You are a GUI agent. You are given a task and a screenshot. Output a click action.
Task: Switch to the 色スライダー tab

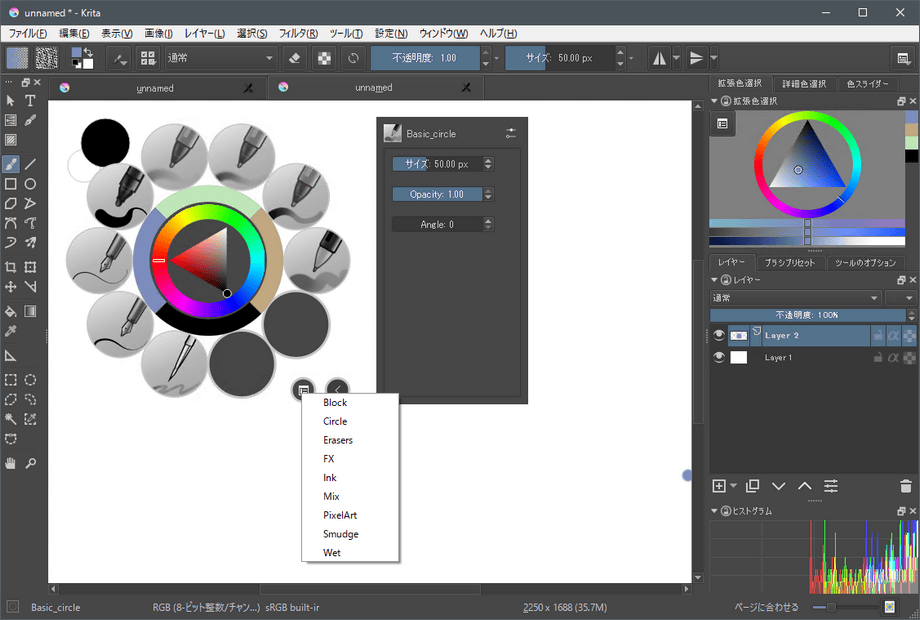[x=867, y=84]
